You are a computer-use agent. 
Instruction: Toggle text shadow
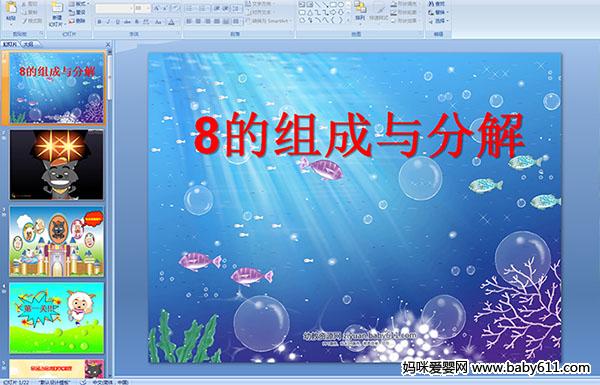tap(137, 22)
